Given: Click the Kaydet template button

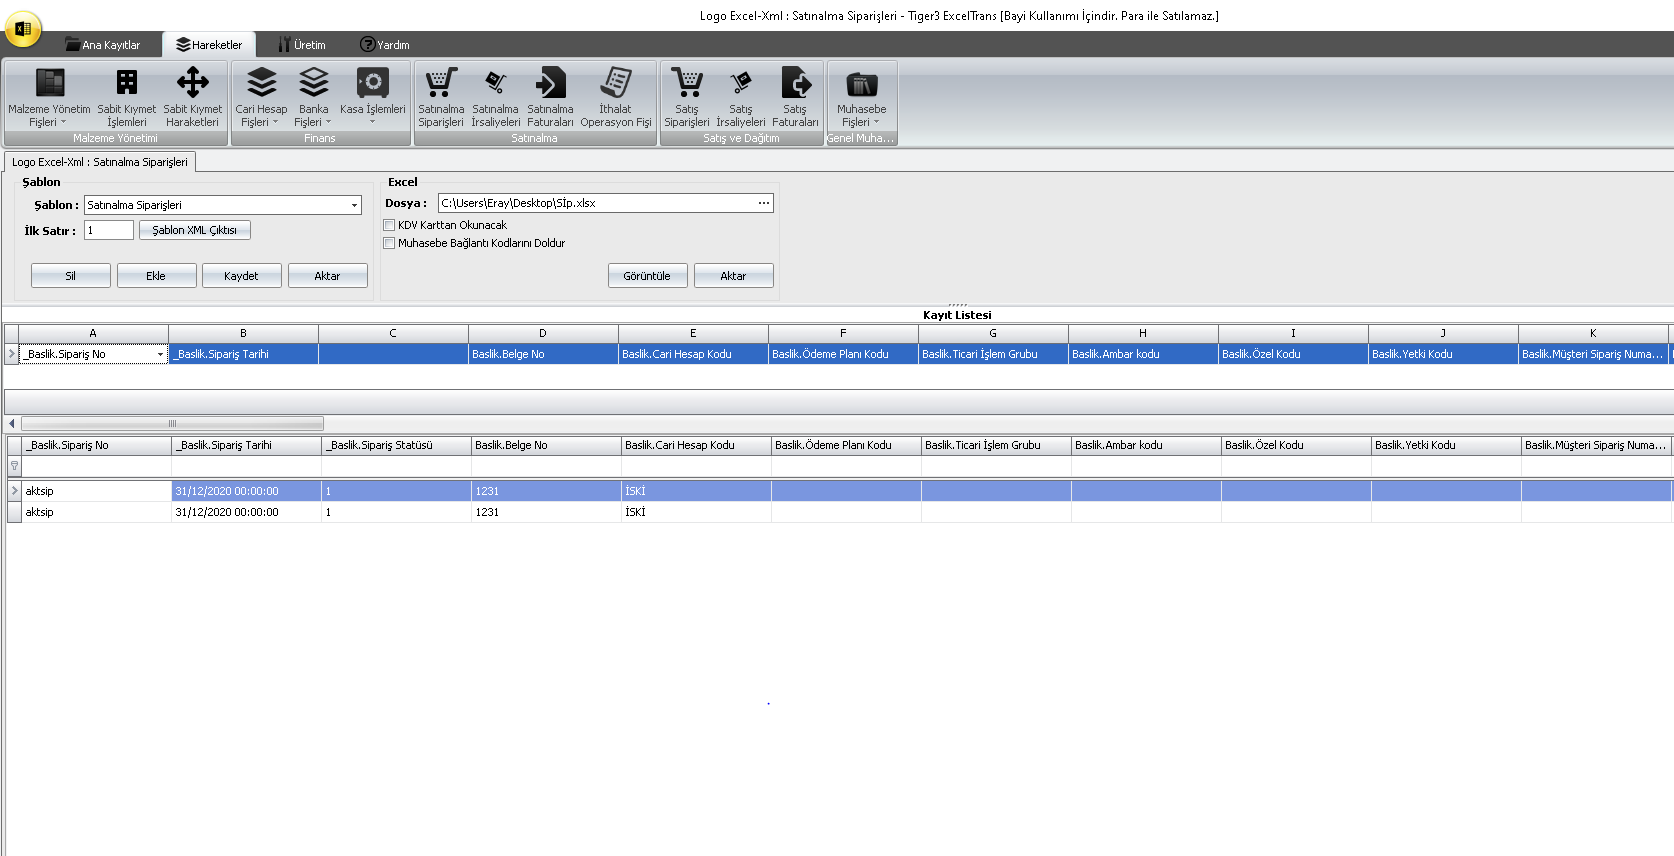Looking at the screenshot, I should (241, 276).
